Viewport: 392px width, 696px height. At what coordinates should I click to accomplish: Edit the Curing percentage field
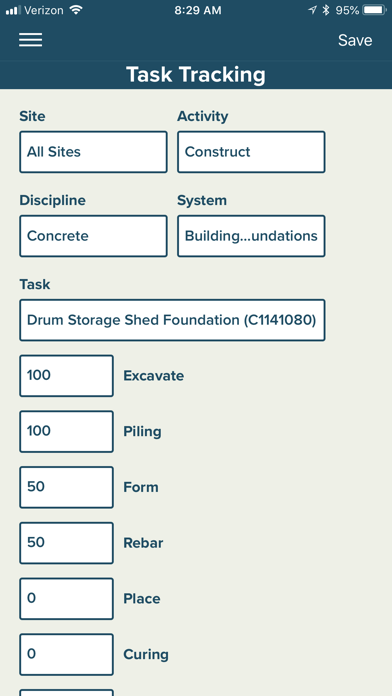[x=66, y=655]
